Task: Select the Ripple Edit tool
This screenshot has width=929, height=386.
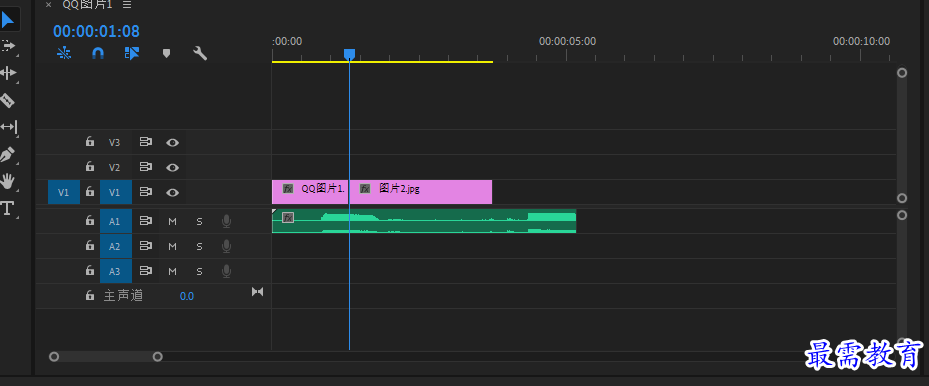Action: 8,73
